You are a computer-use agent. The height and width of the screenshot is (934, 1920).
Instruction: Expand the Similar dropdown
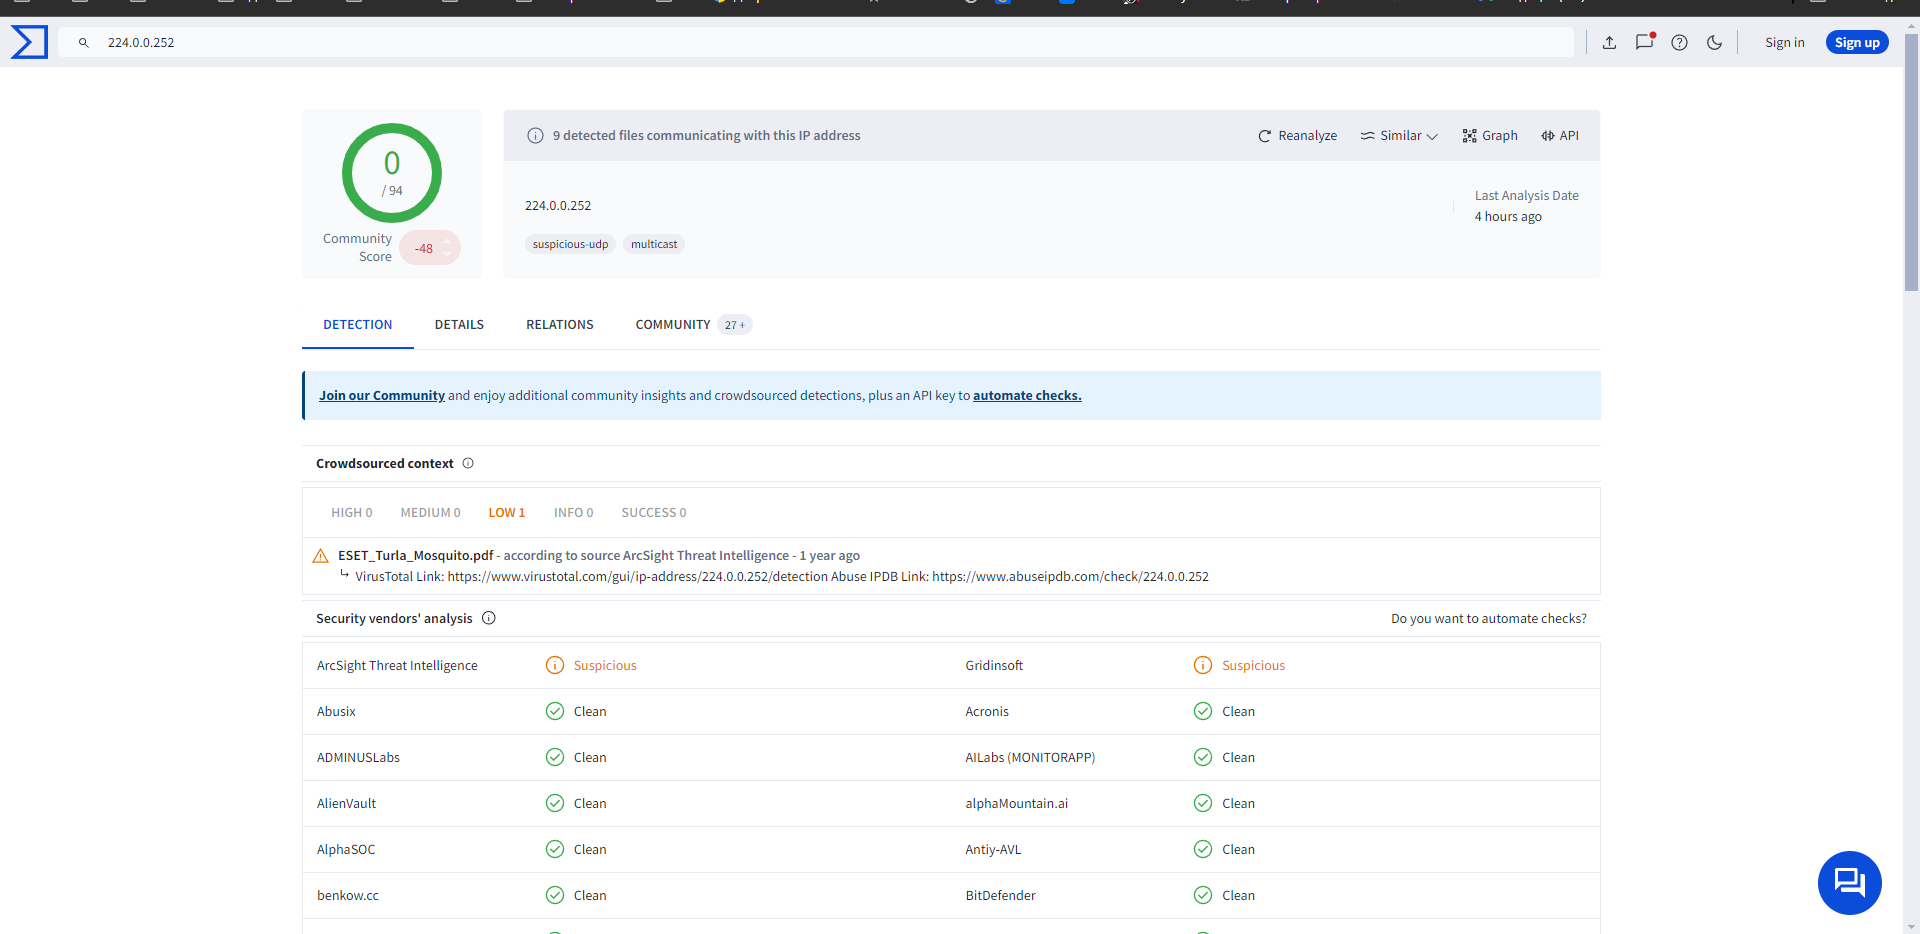(x=1398, y=136)
